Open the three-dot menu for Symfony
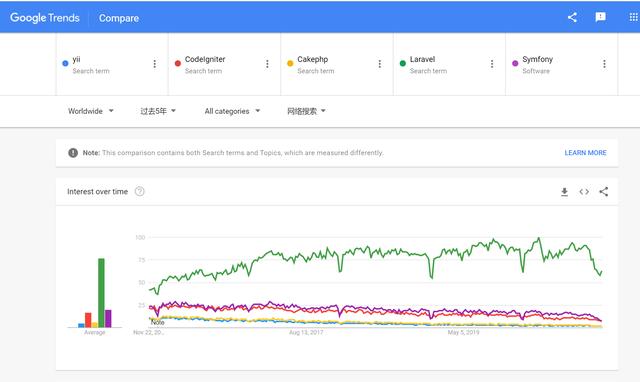Screen dimensions: 640x382 604,64
